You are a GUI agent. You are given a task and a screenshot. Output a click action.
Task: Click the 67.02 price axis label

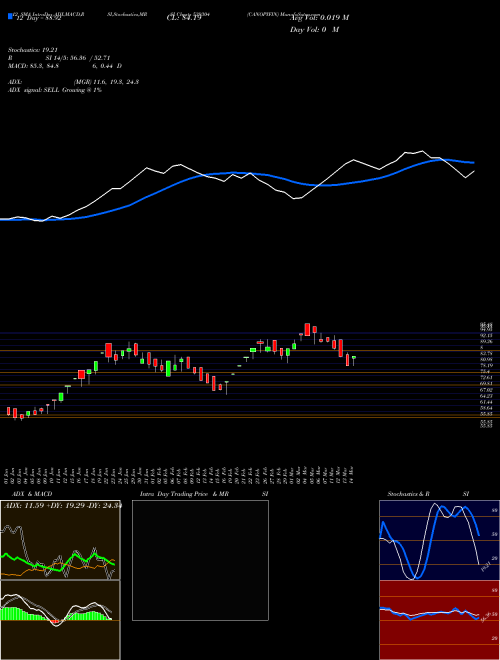486,390
